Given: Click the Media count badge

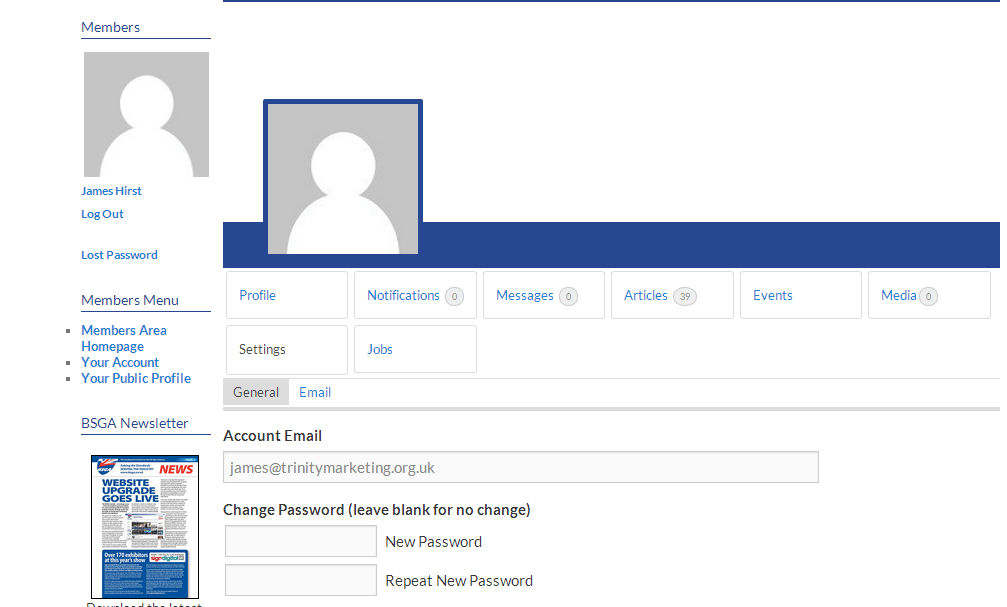Looking at the screenshot, I should [x=929, y=296].
